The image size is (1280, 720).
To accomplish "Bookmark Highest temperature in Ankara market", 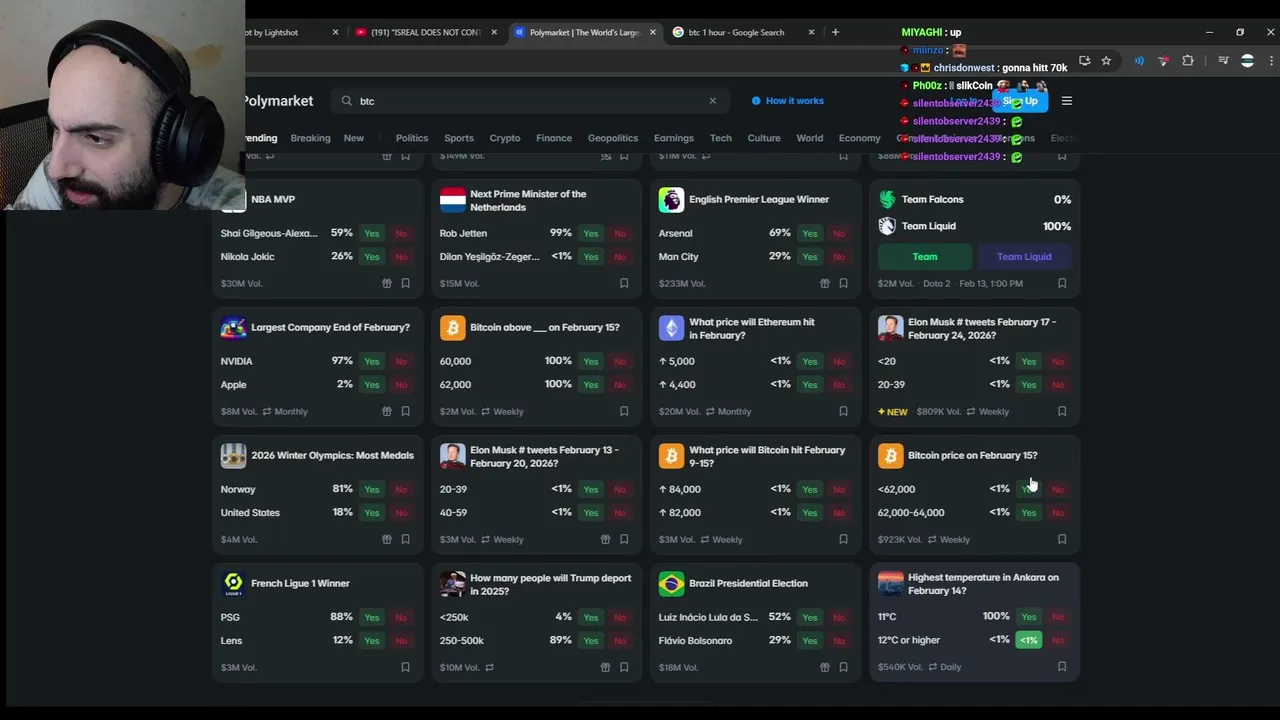I will click(1062, 667).
